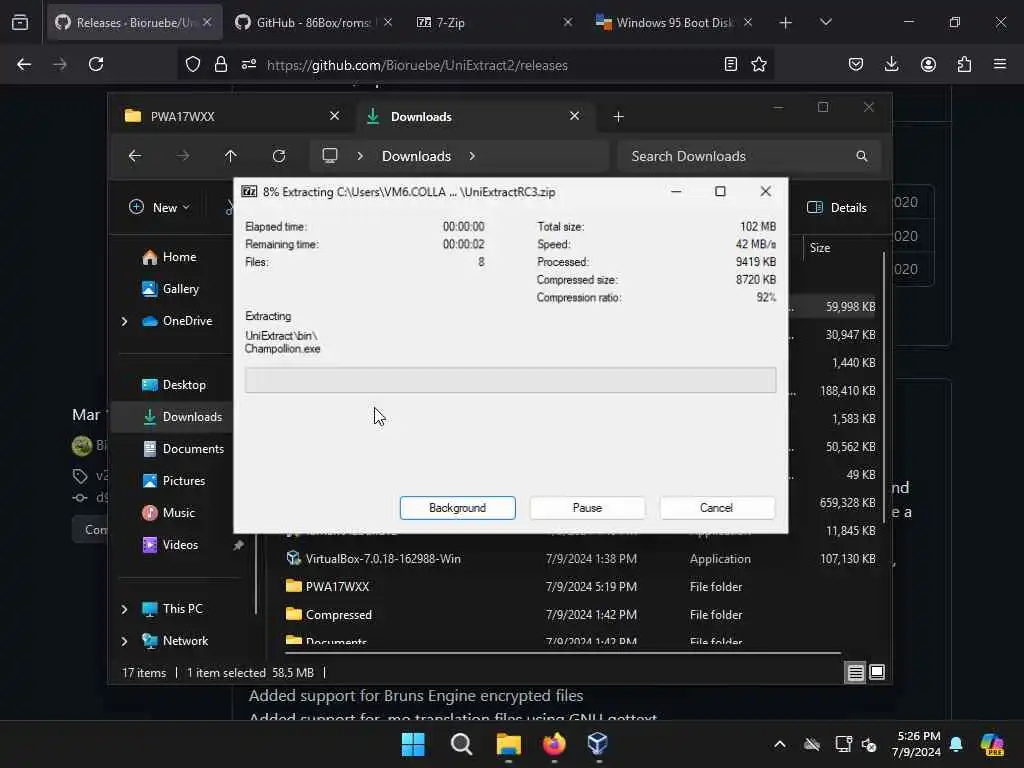
Task: Open Gallery in Explorer sidebar
Action: coord(170,289)
